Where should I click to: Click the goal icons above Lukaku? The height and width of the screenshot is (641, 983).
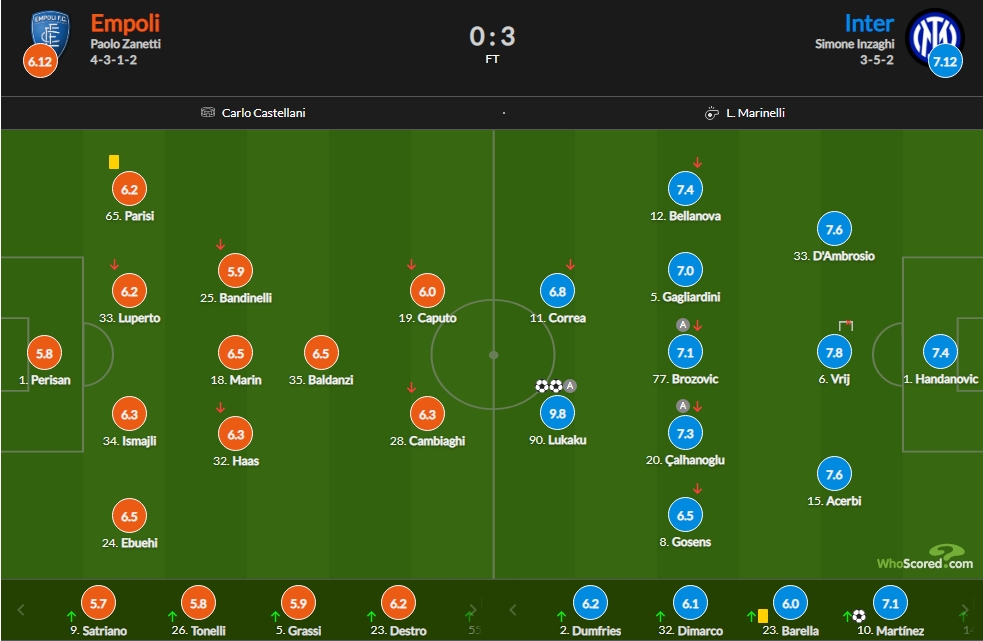tap(549, 386)
